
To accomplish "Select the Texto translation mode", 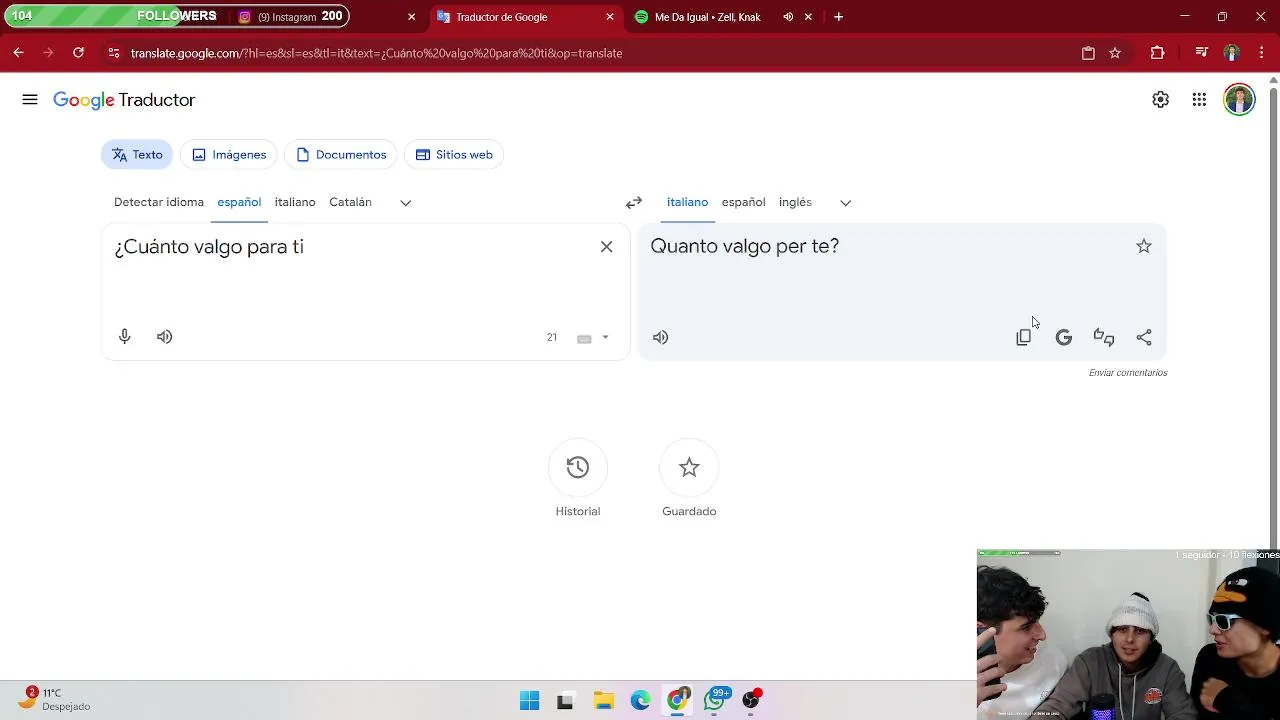I will [137, 155].
